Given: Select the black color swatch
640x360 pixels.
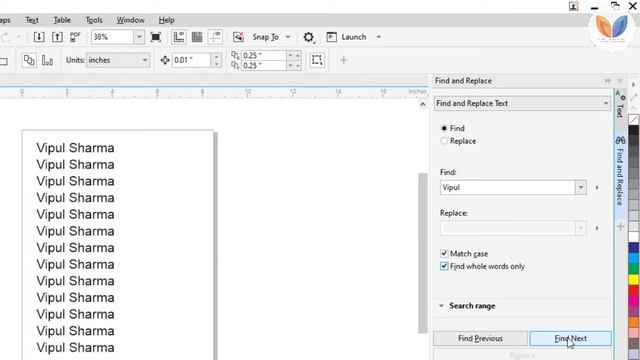Looking at the screenshot, I should pyautogui.click(x=633, y=130).
